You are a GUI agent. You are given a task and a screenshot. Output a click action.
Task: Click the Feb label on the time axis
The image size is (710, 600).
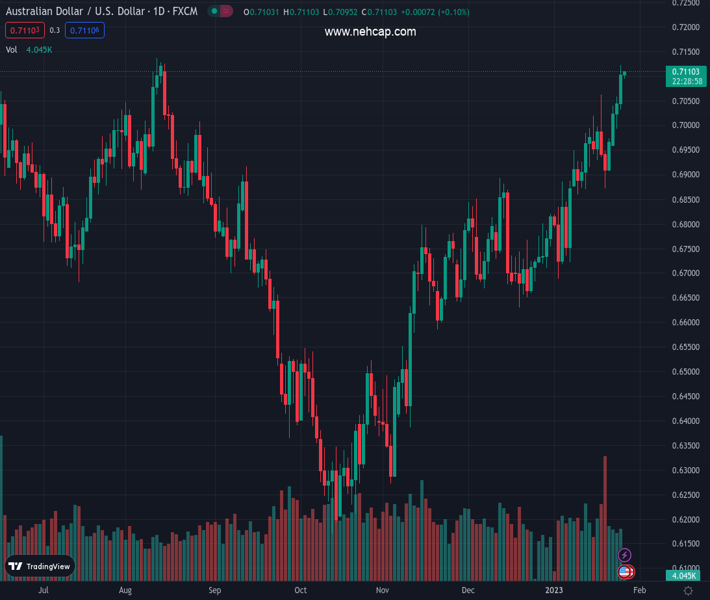coord(640,591)
